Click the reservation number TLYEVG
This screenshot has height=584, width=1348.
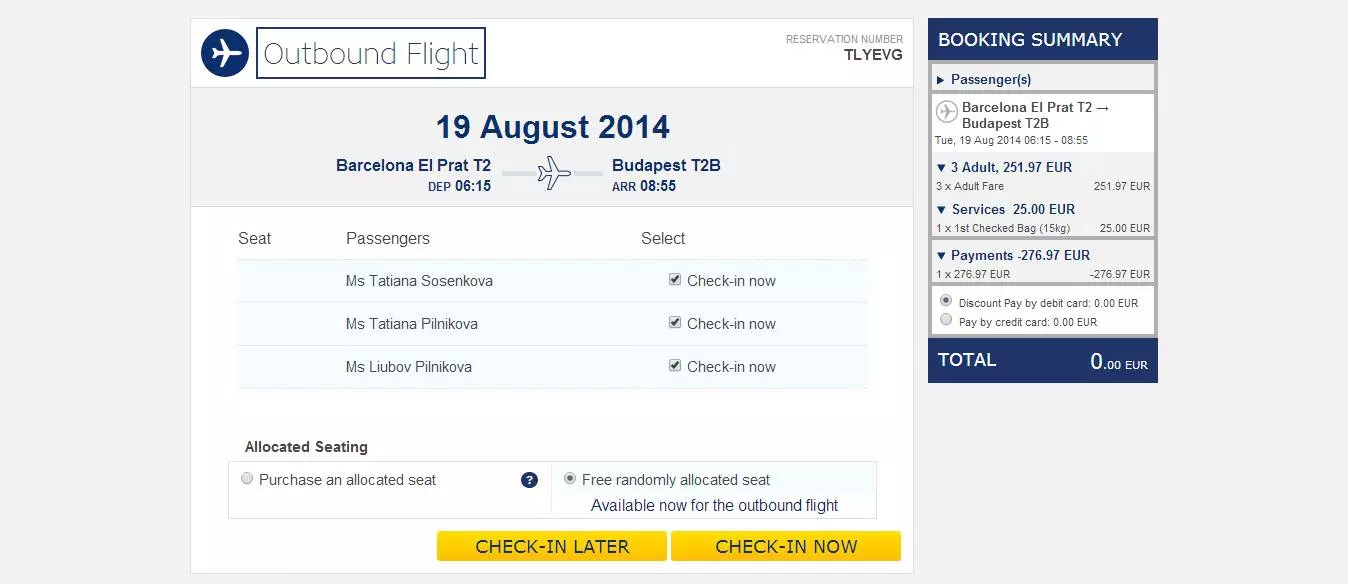(873, 55)
